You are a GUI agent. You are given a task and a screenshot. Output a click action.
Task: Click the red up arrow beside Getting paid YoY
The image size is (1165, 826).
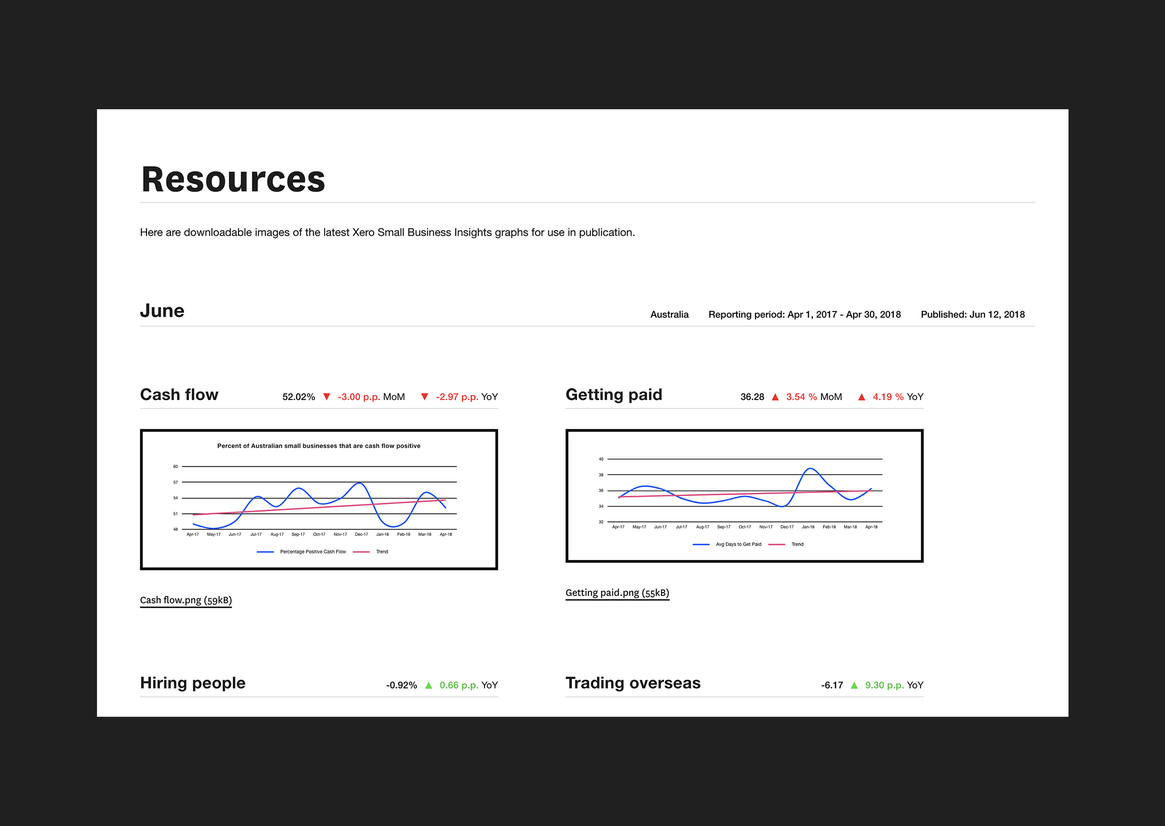861,397
